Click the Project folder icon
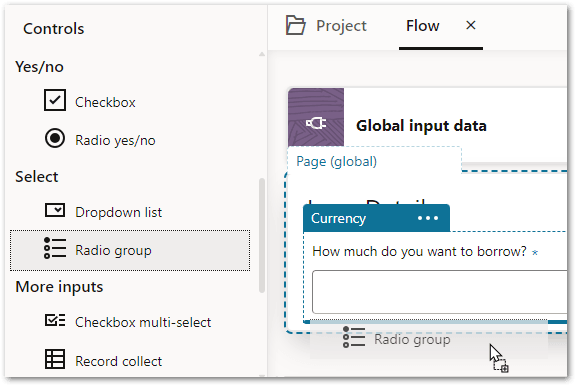 (296, 25)
